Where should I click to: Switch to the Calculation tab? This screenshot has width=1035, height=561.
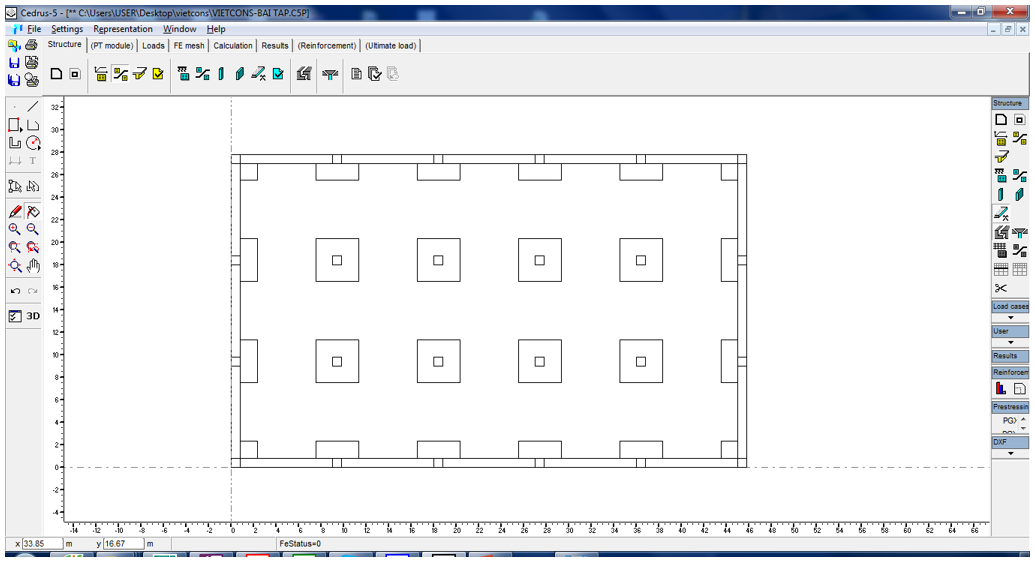[x=232, y=46]
